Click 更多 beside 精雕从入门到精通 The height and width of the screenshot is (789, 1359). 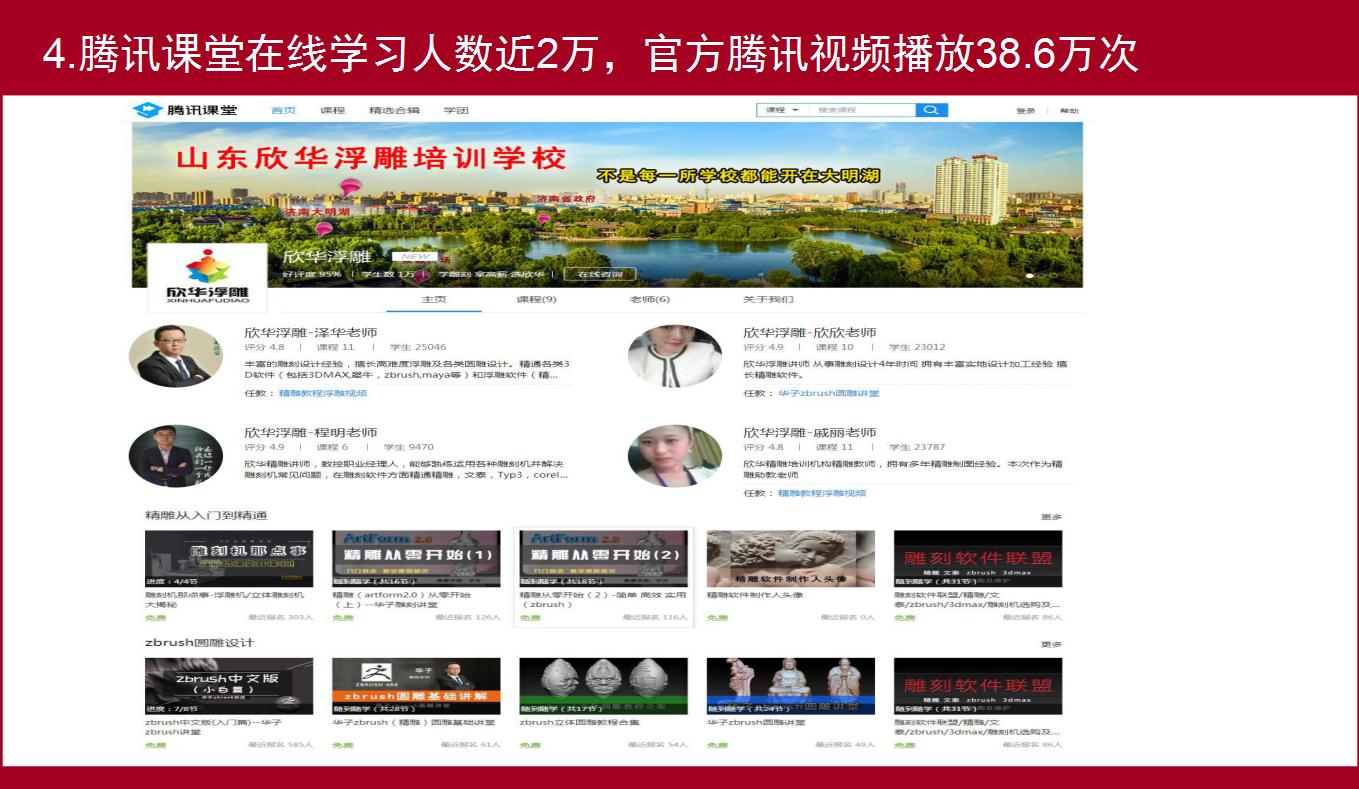click(x=1051, y=517)
